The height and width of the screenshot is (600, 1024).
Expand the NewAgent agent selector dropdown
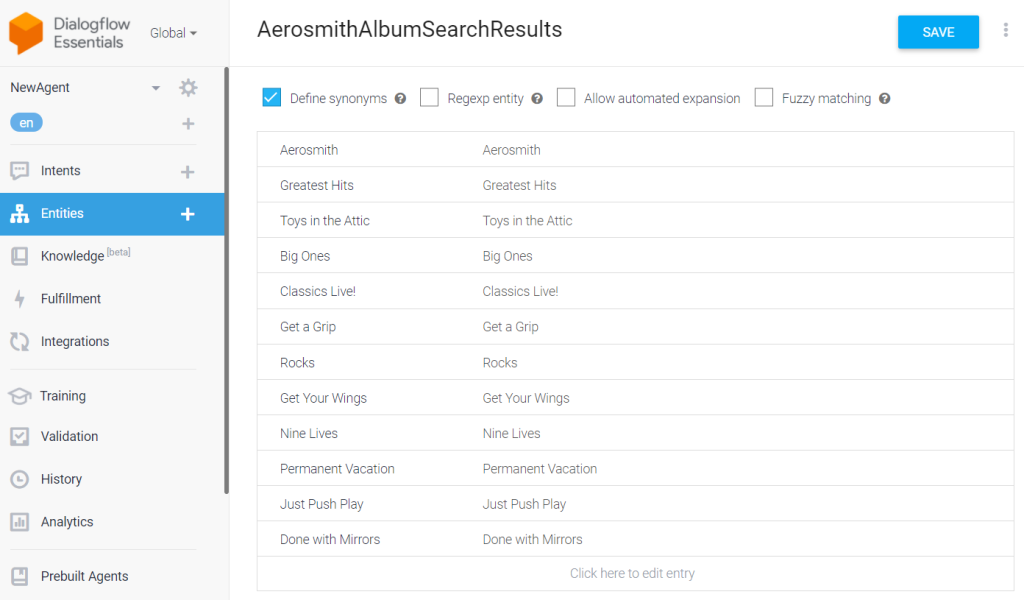pos(155,87)
